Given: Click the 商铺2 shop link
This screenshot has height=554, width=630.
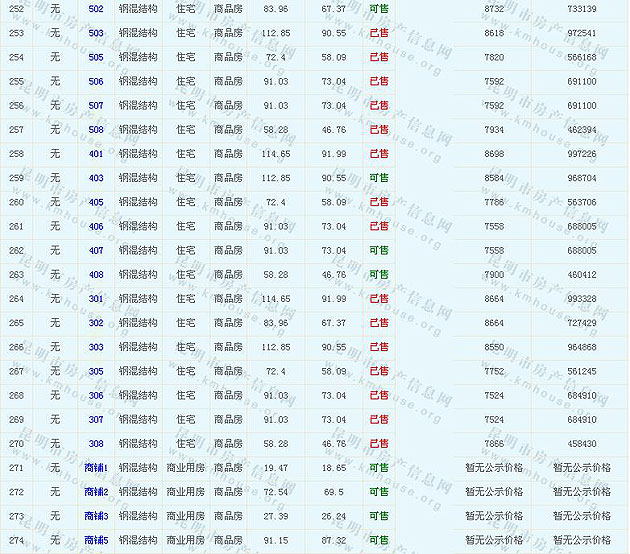Looking at the screenshot, I should point(96,492).
